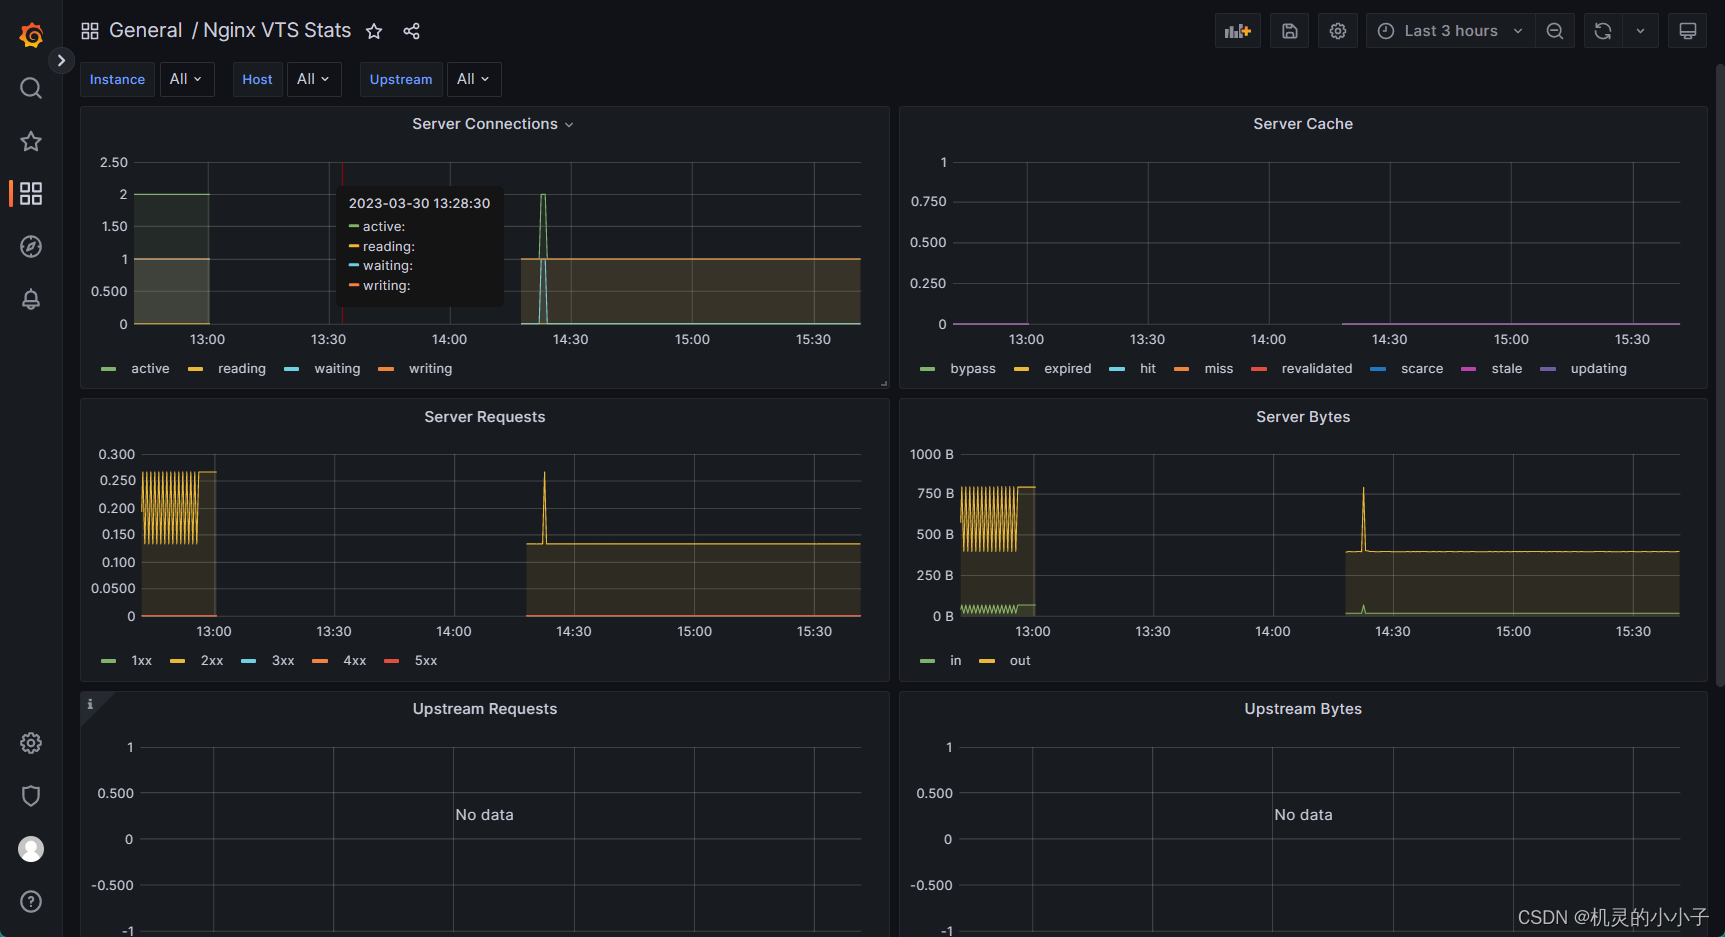Image resolution: width=1725 pixels, height=937 pixels.
Task: Toggle the in bytes series
Action: click(x=956, y=661)
